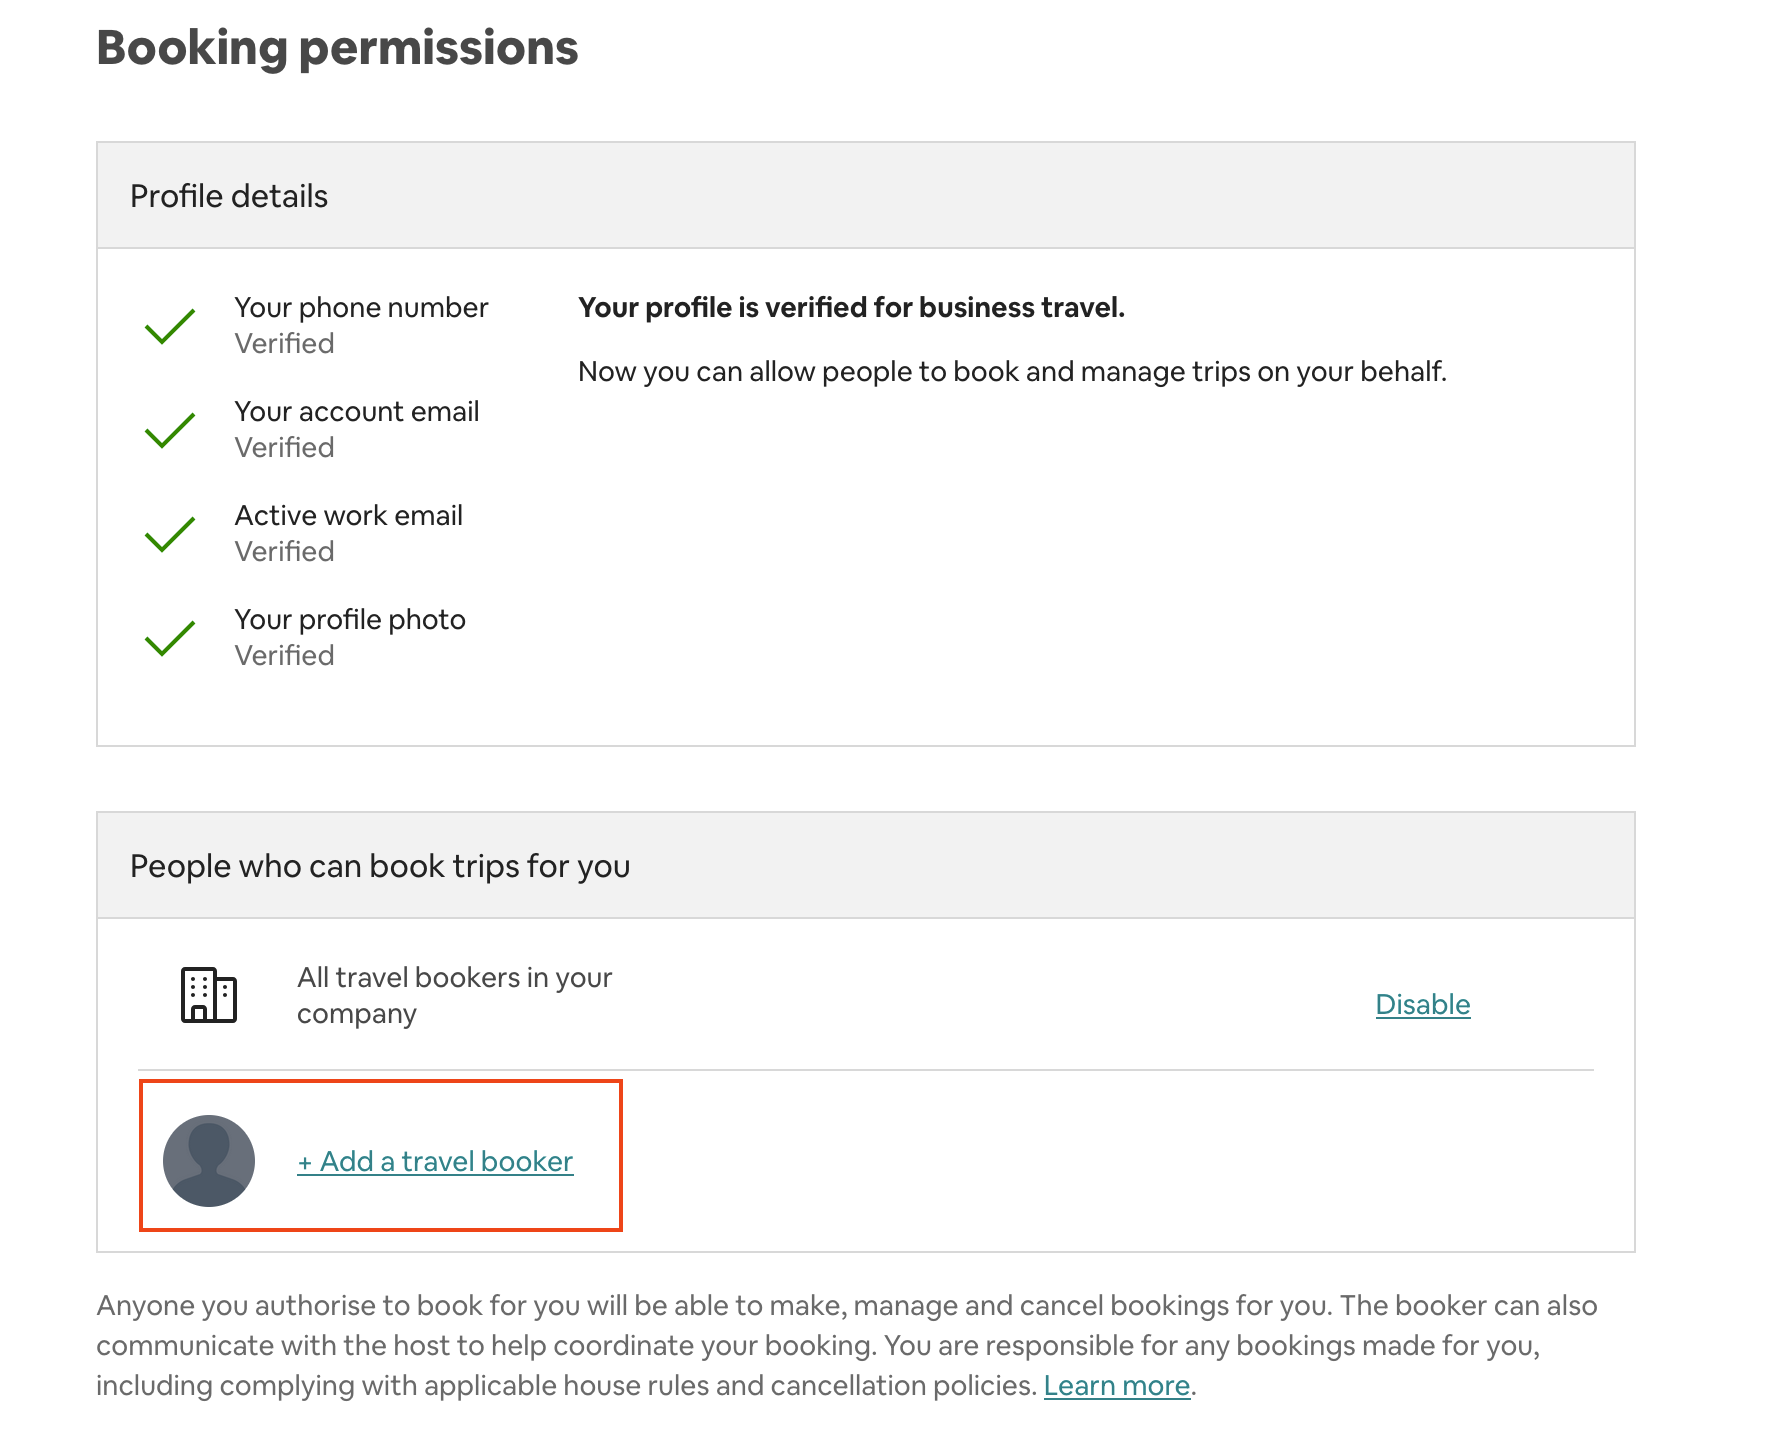
Task: Click the authorisation disclaimer paragraph
Action: pos(847,1345)
